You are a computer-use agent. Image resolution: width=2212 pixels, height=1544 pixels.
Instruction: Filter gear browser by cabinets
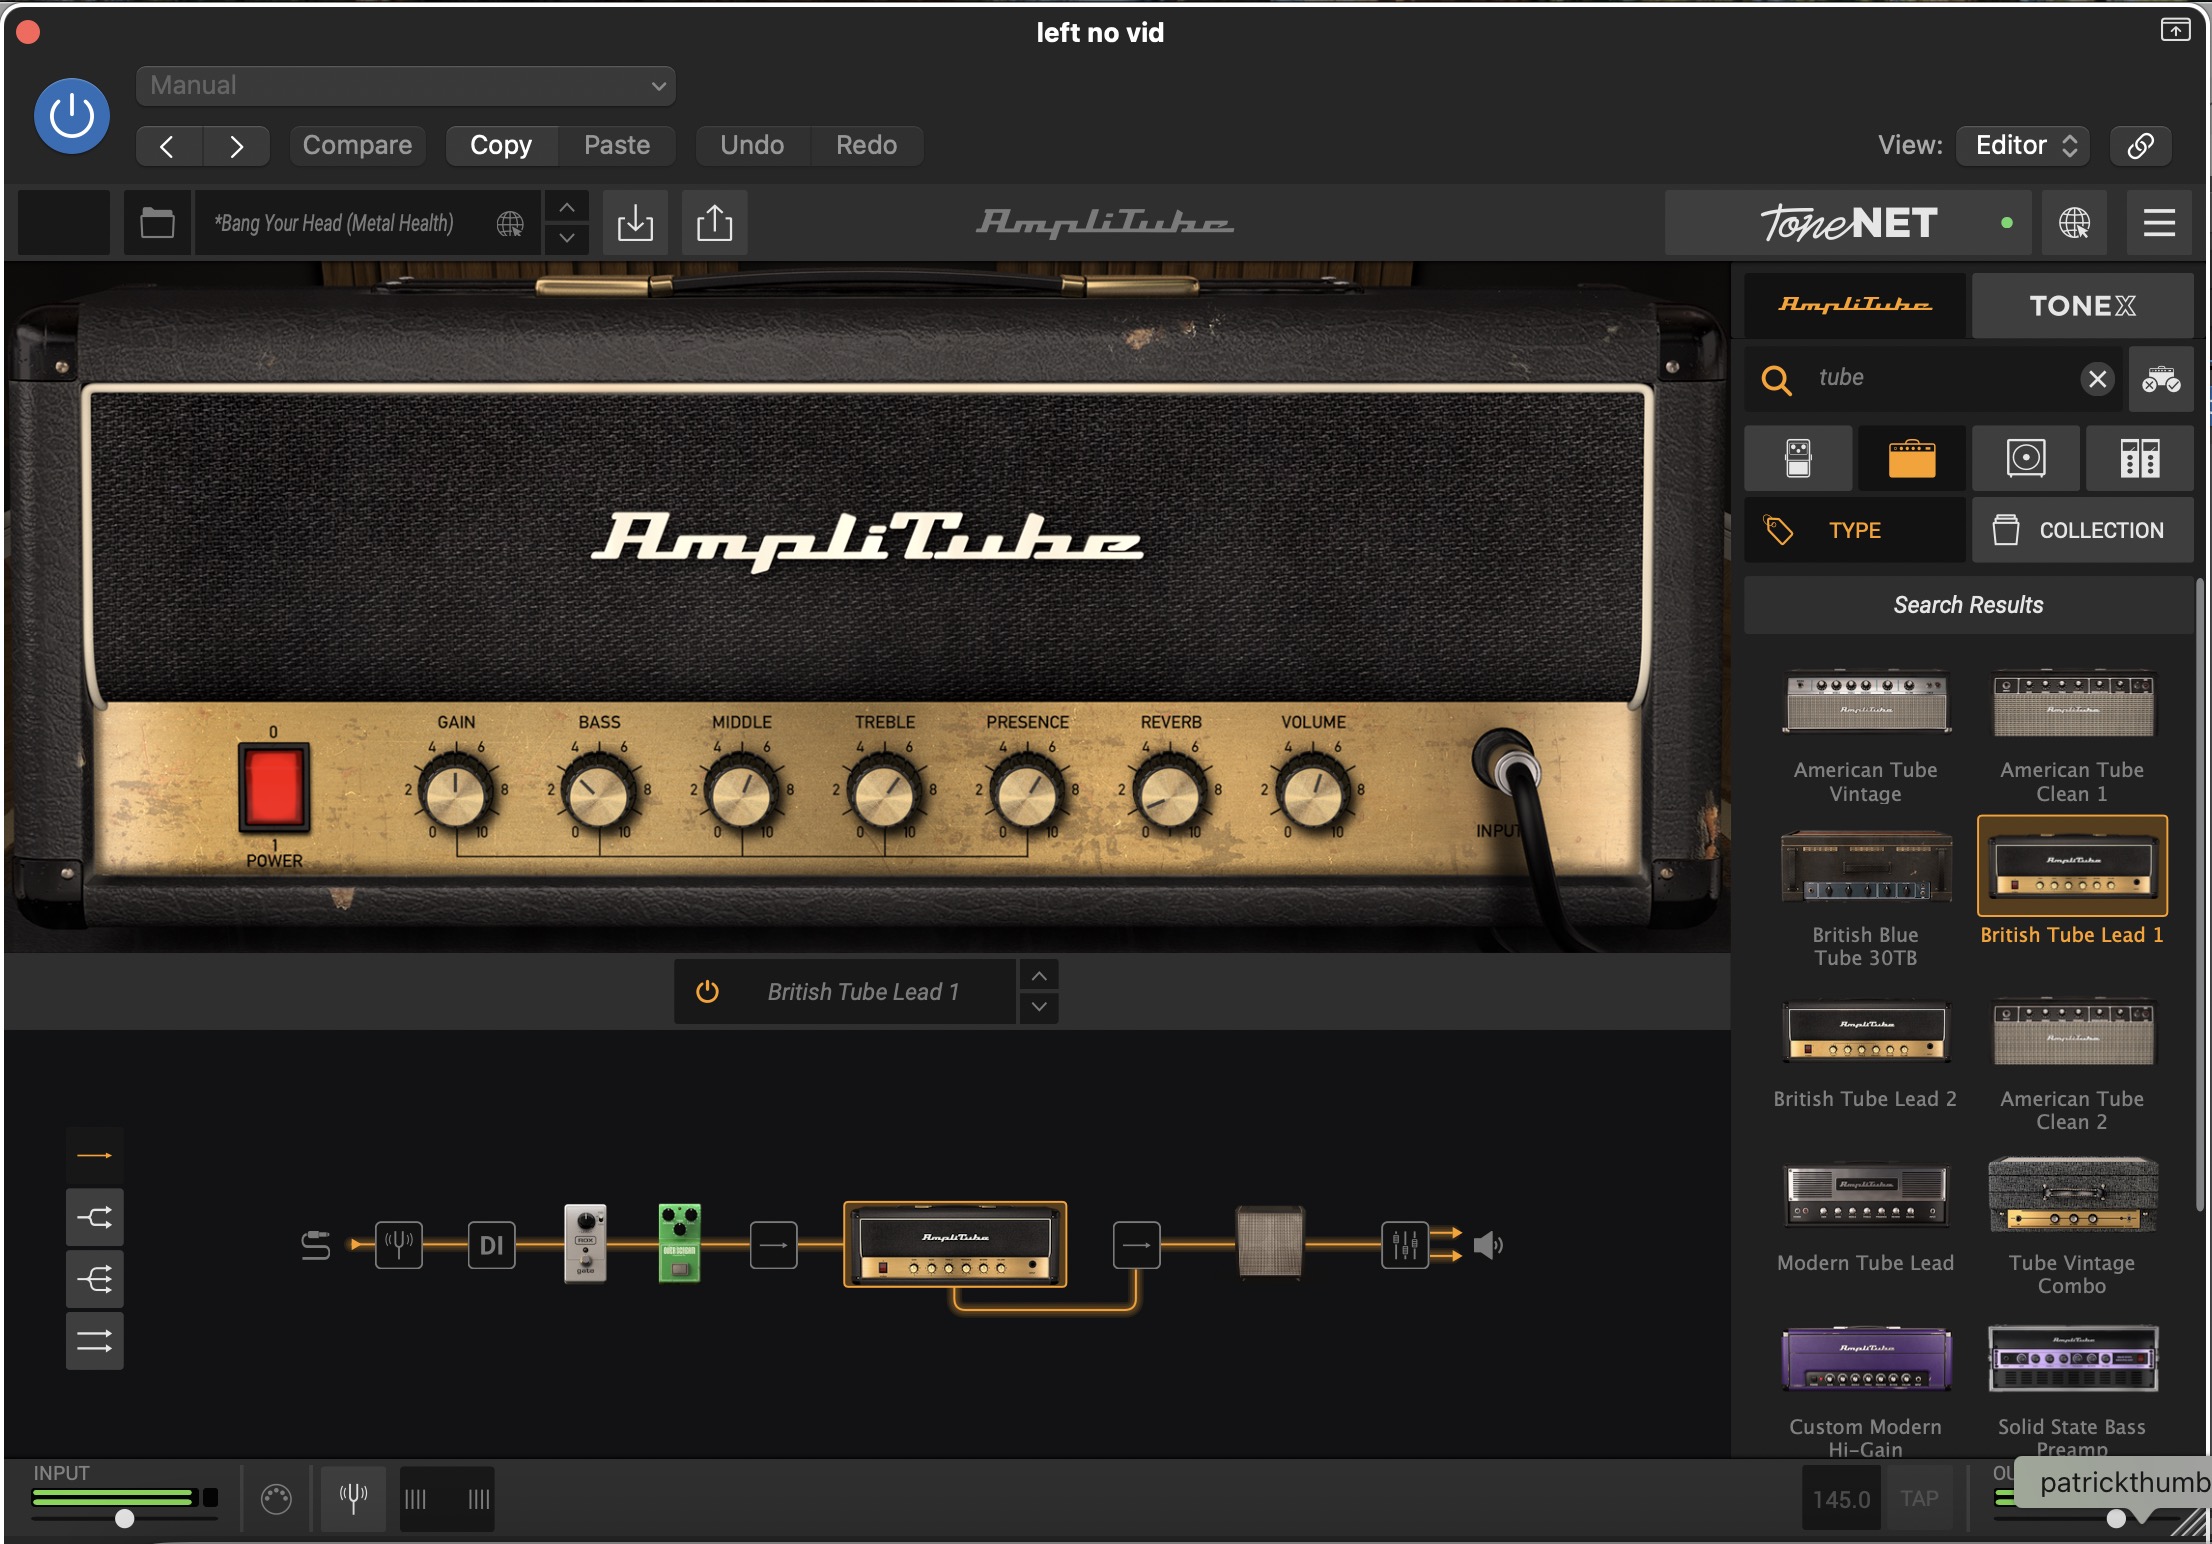[2026, 459]
